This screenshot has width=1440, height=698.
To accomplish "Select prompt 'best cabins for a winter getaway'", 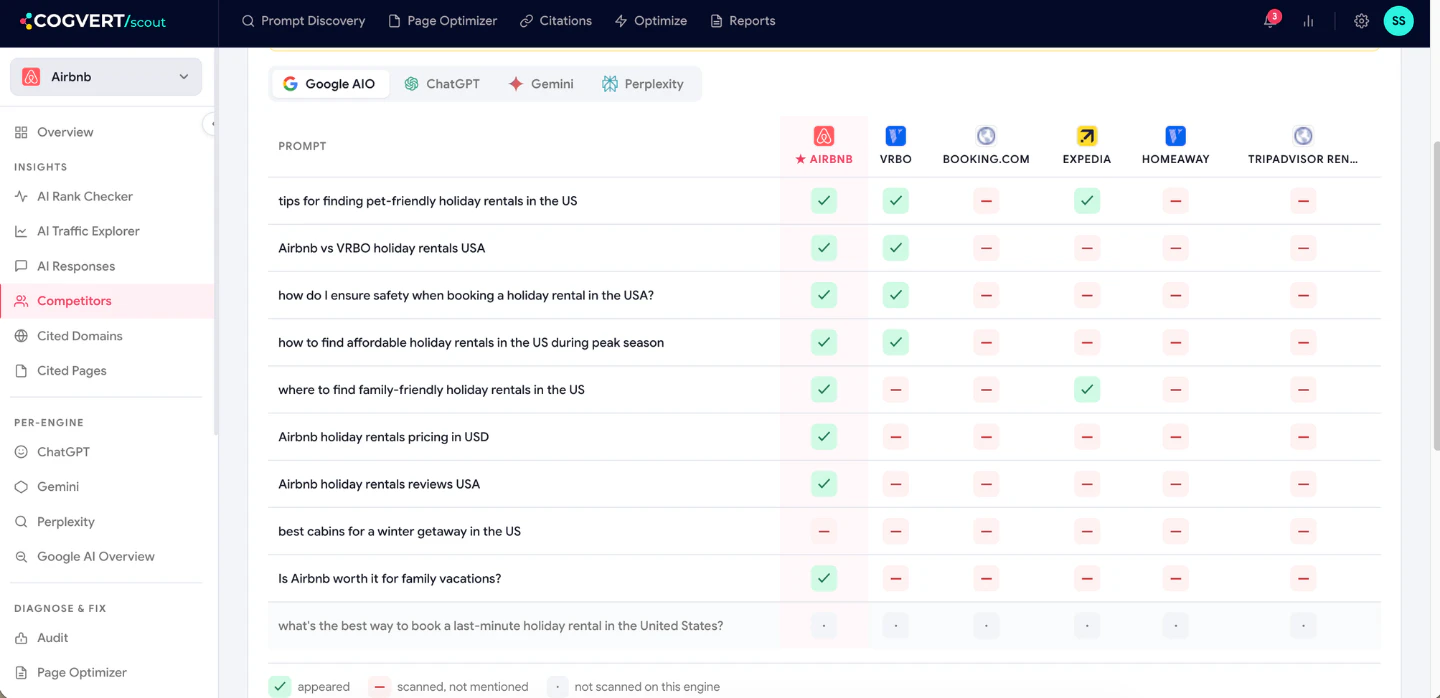I will click(x=400, y=531).
